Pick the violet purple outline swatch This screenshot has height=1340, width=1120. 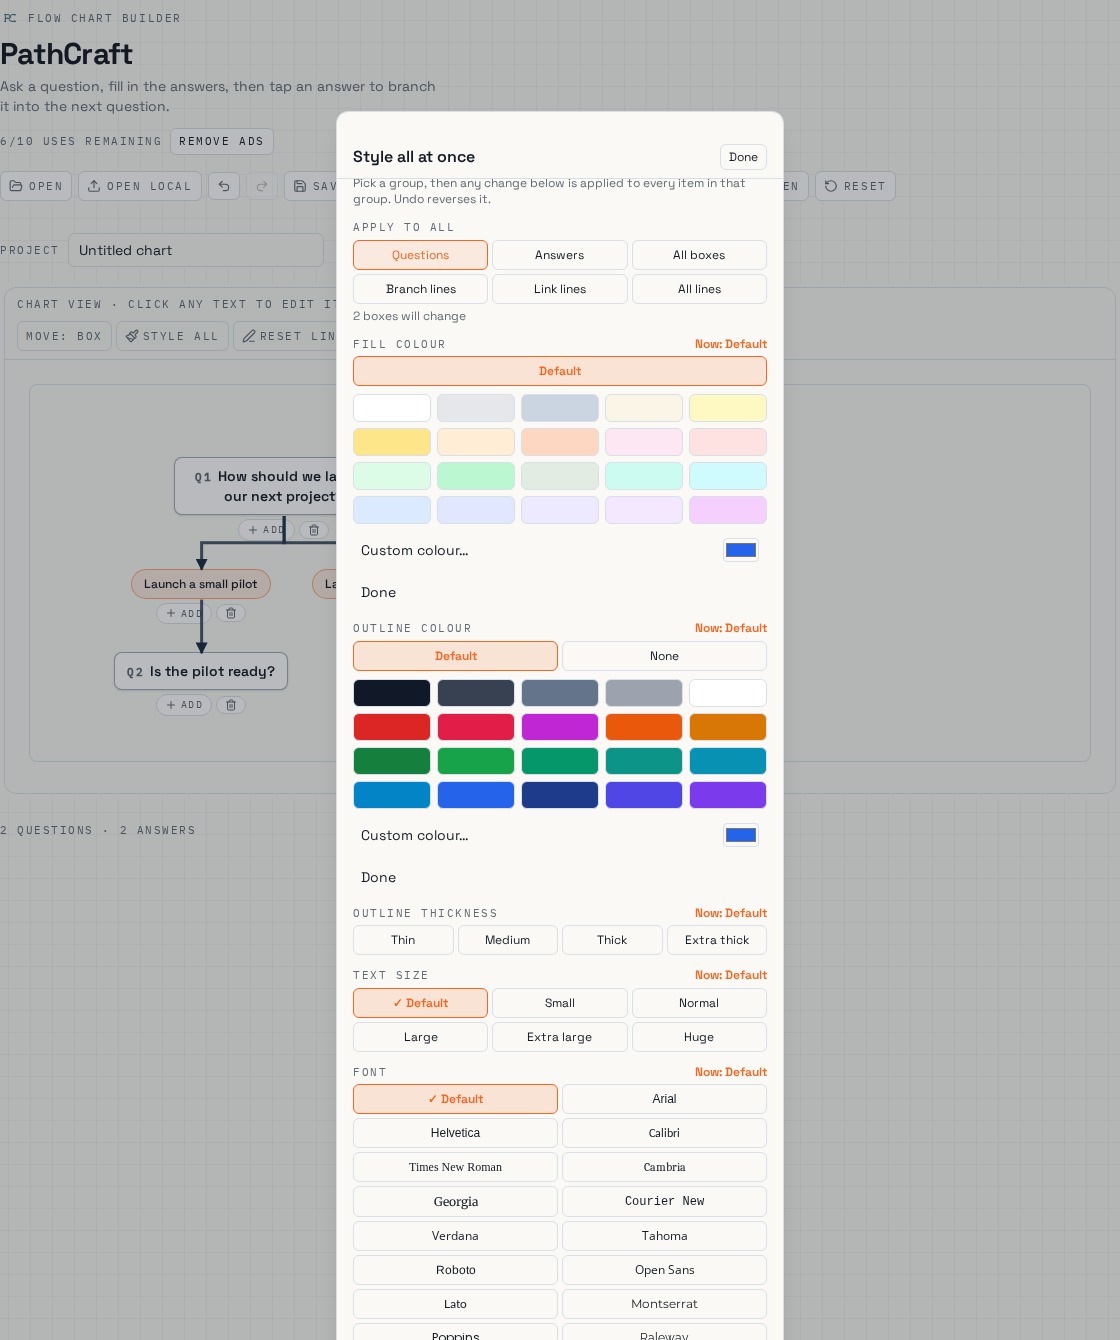[x=728, y=795]
